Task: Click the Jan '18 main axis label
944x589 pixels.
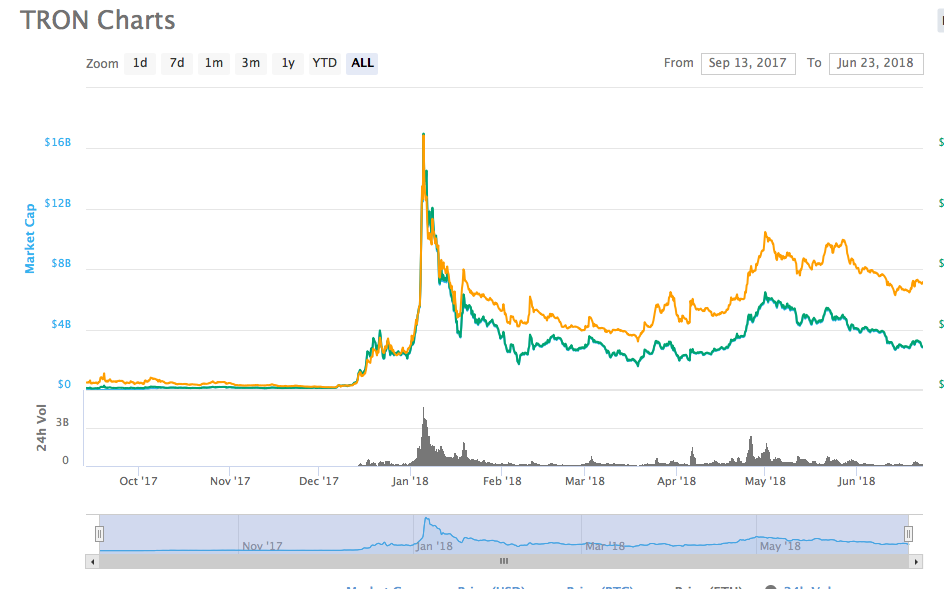Action: click(410, 481)
